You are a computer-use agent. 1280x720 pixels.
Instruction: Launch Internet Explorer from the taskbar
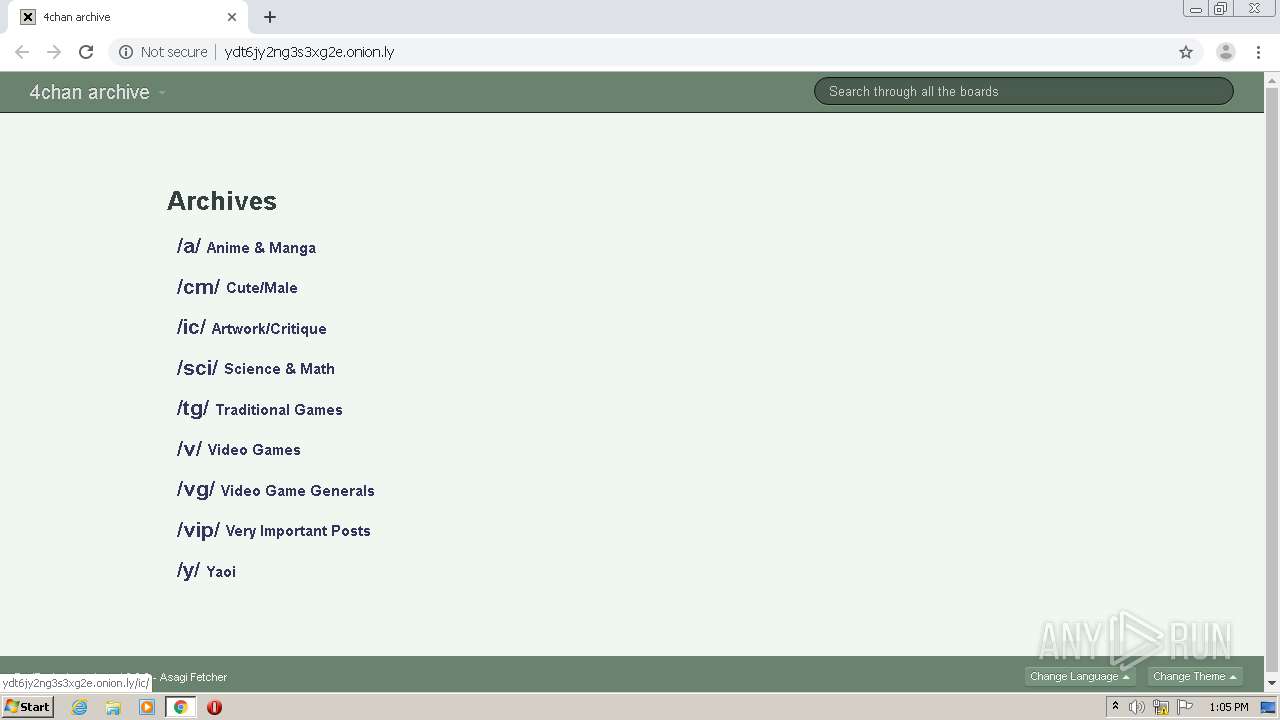pyautogui.click(x=80, y=707)
